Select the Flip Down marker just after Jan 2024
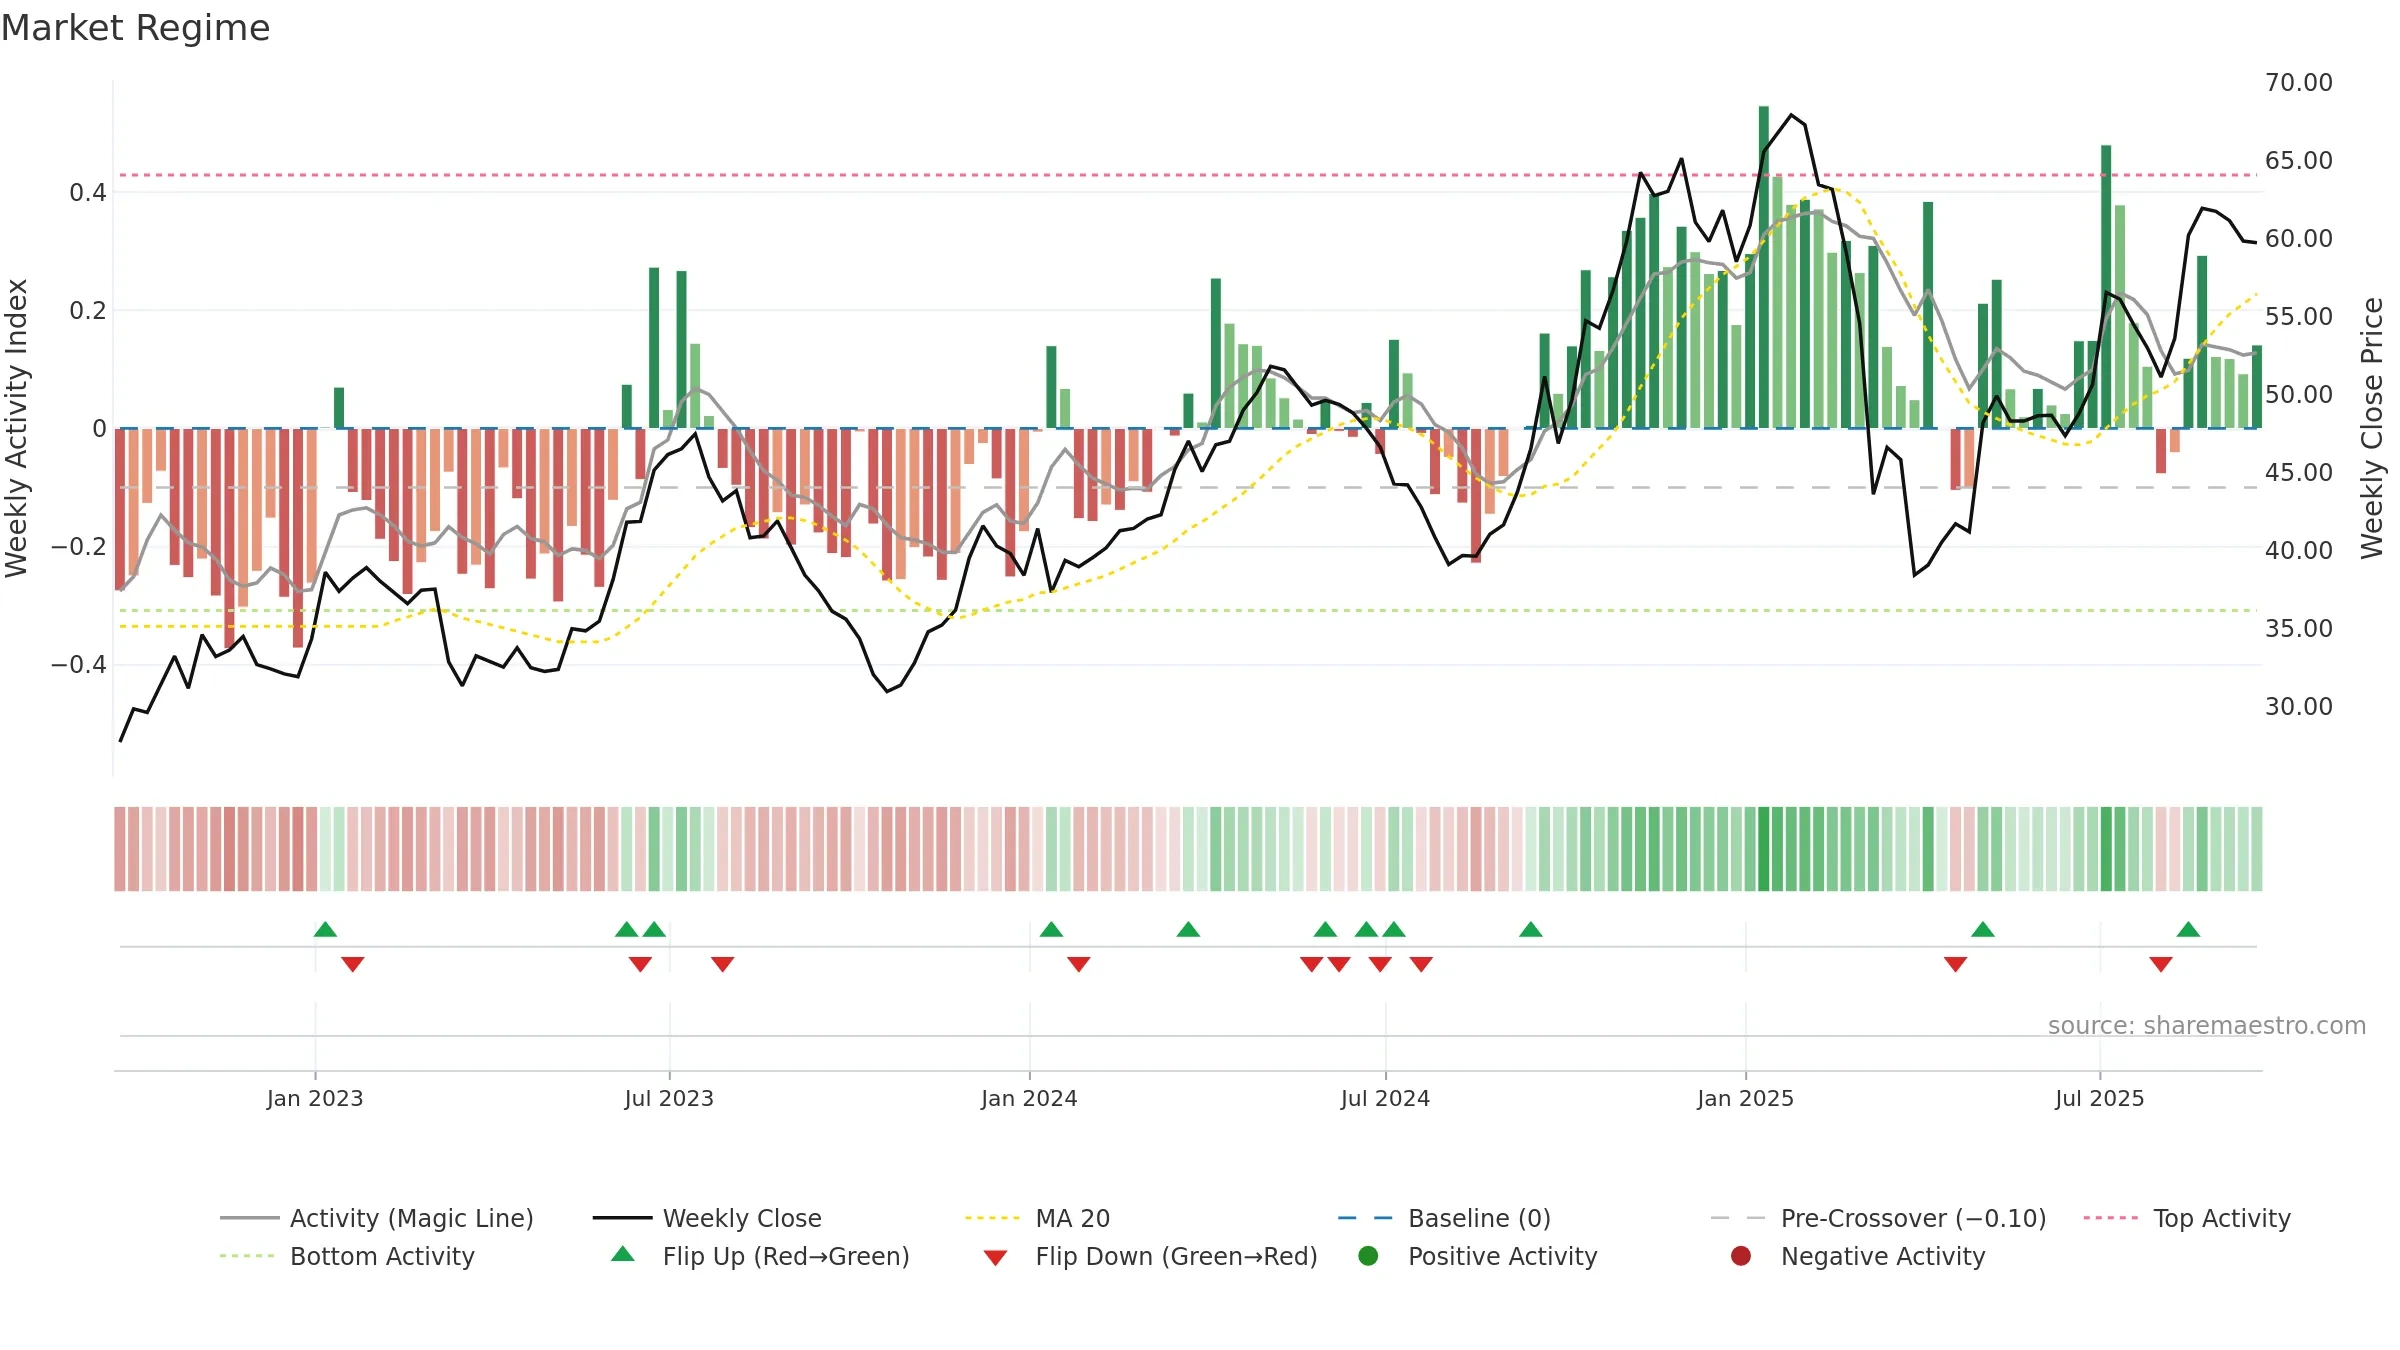Screen dimensions: 2400x1350 point(1078,964)
